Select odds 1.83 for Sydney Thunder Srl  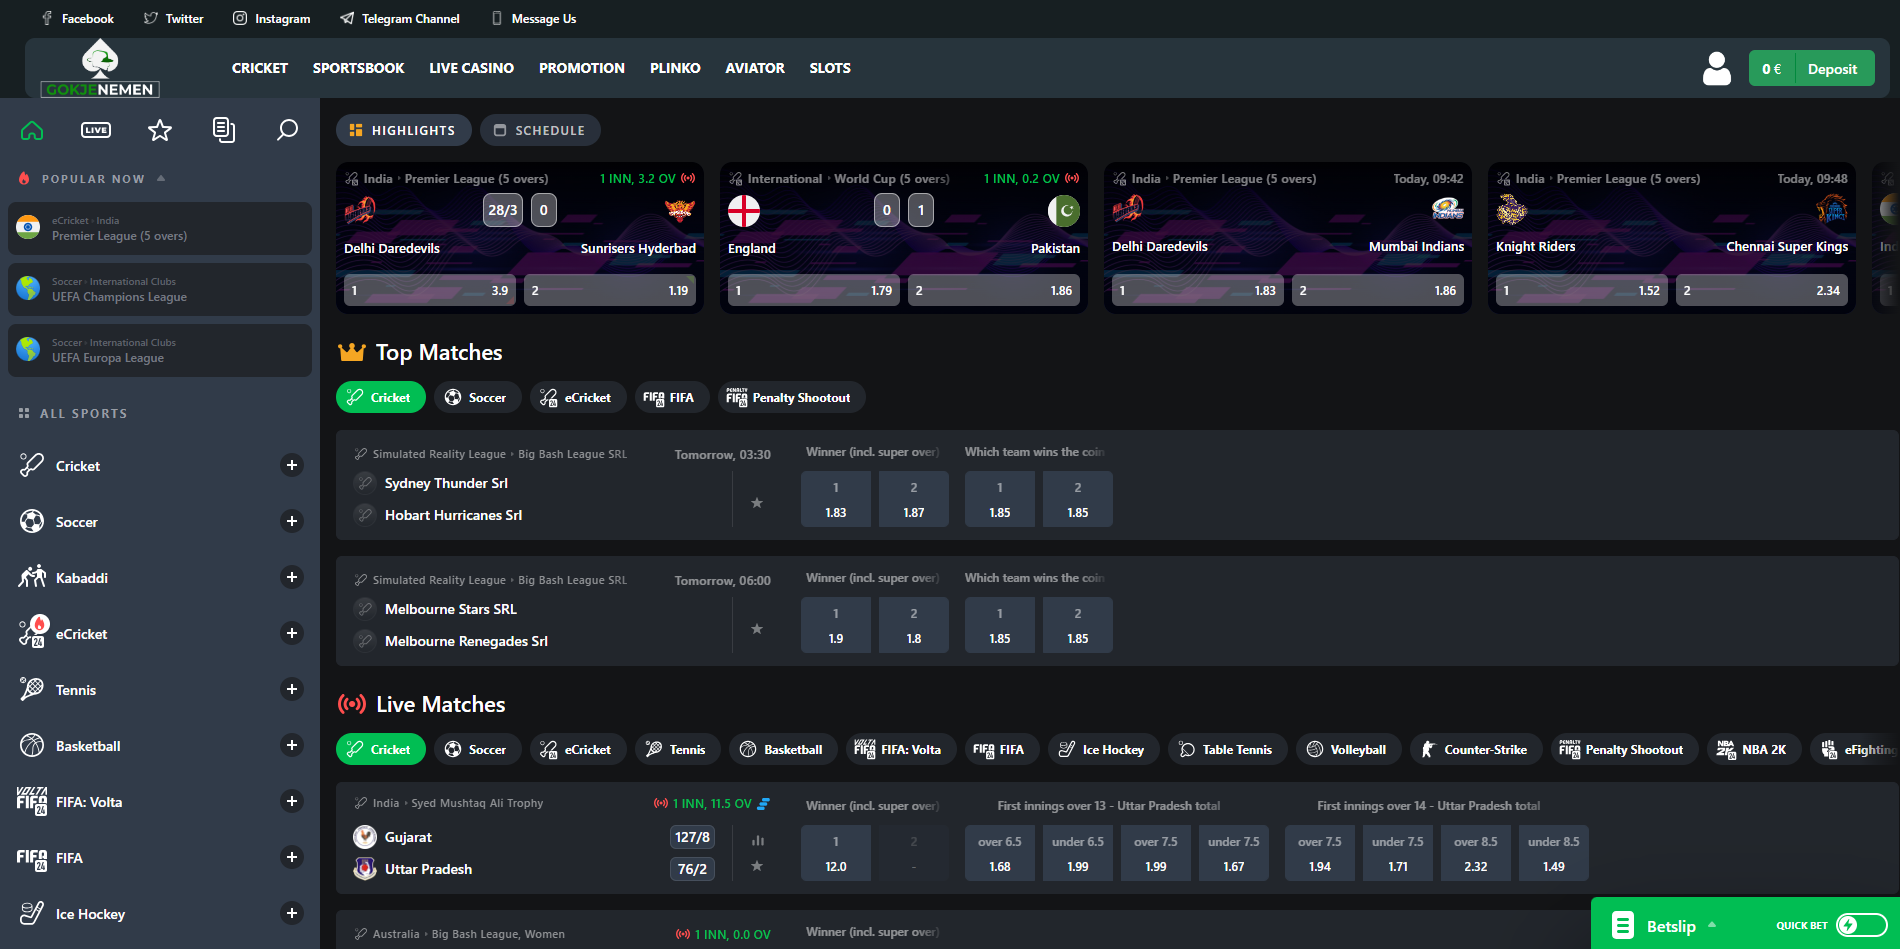[x=836, y=499]
